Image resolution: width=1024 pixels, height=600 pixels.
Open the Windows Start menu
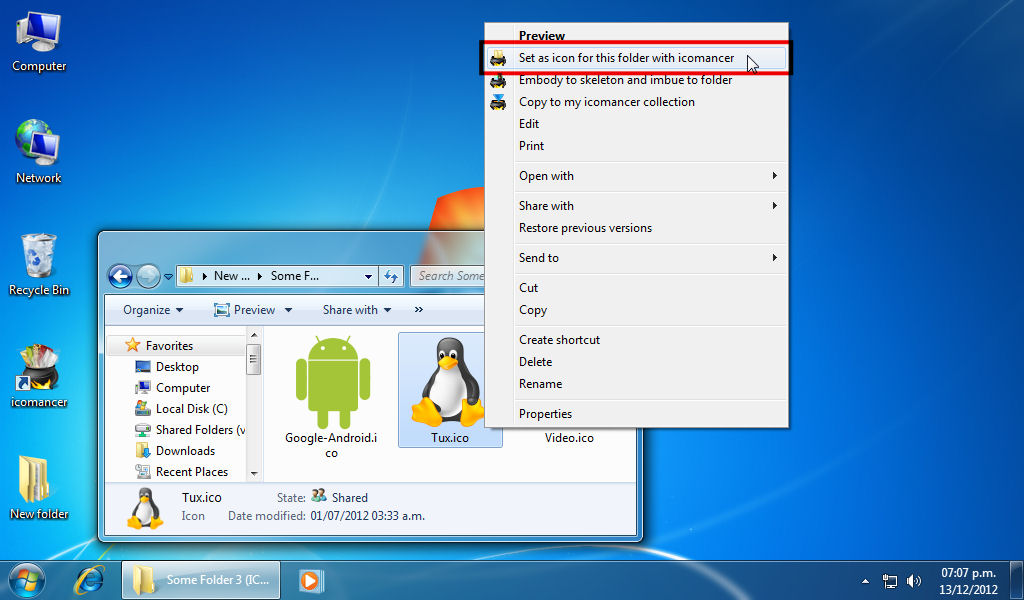point(27,580)
